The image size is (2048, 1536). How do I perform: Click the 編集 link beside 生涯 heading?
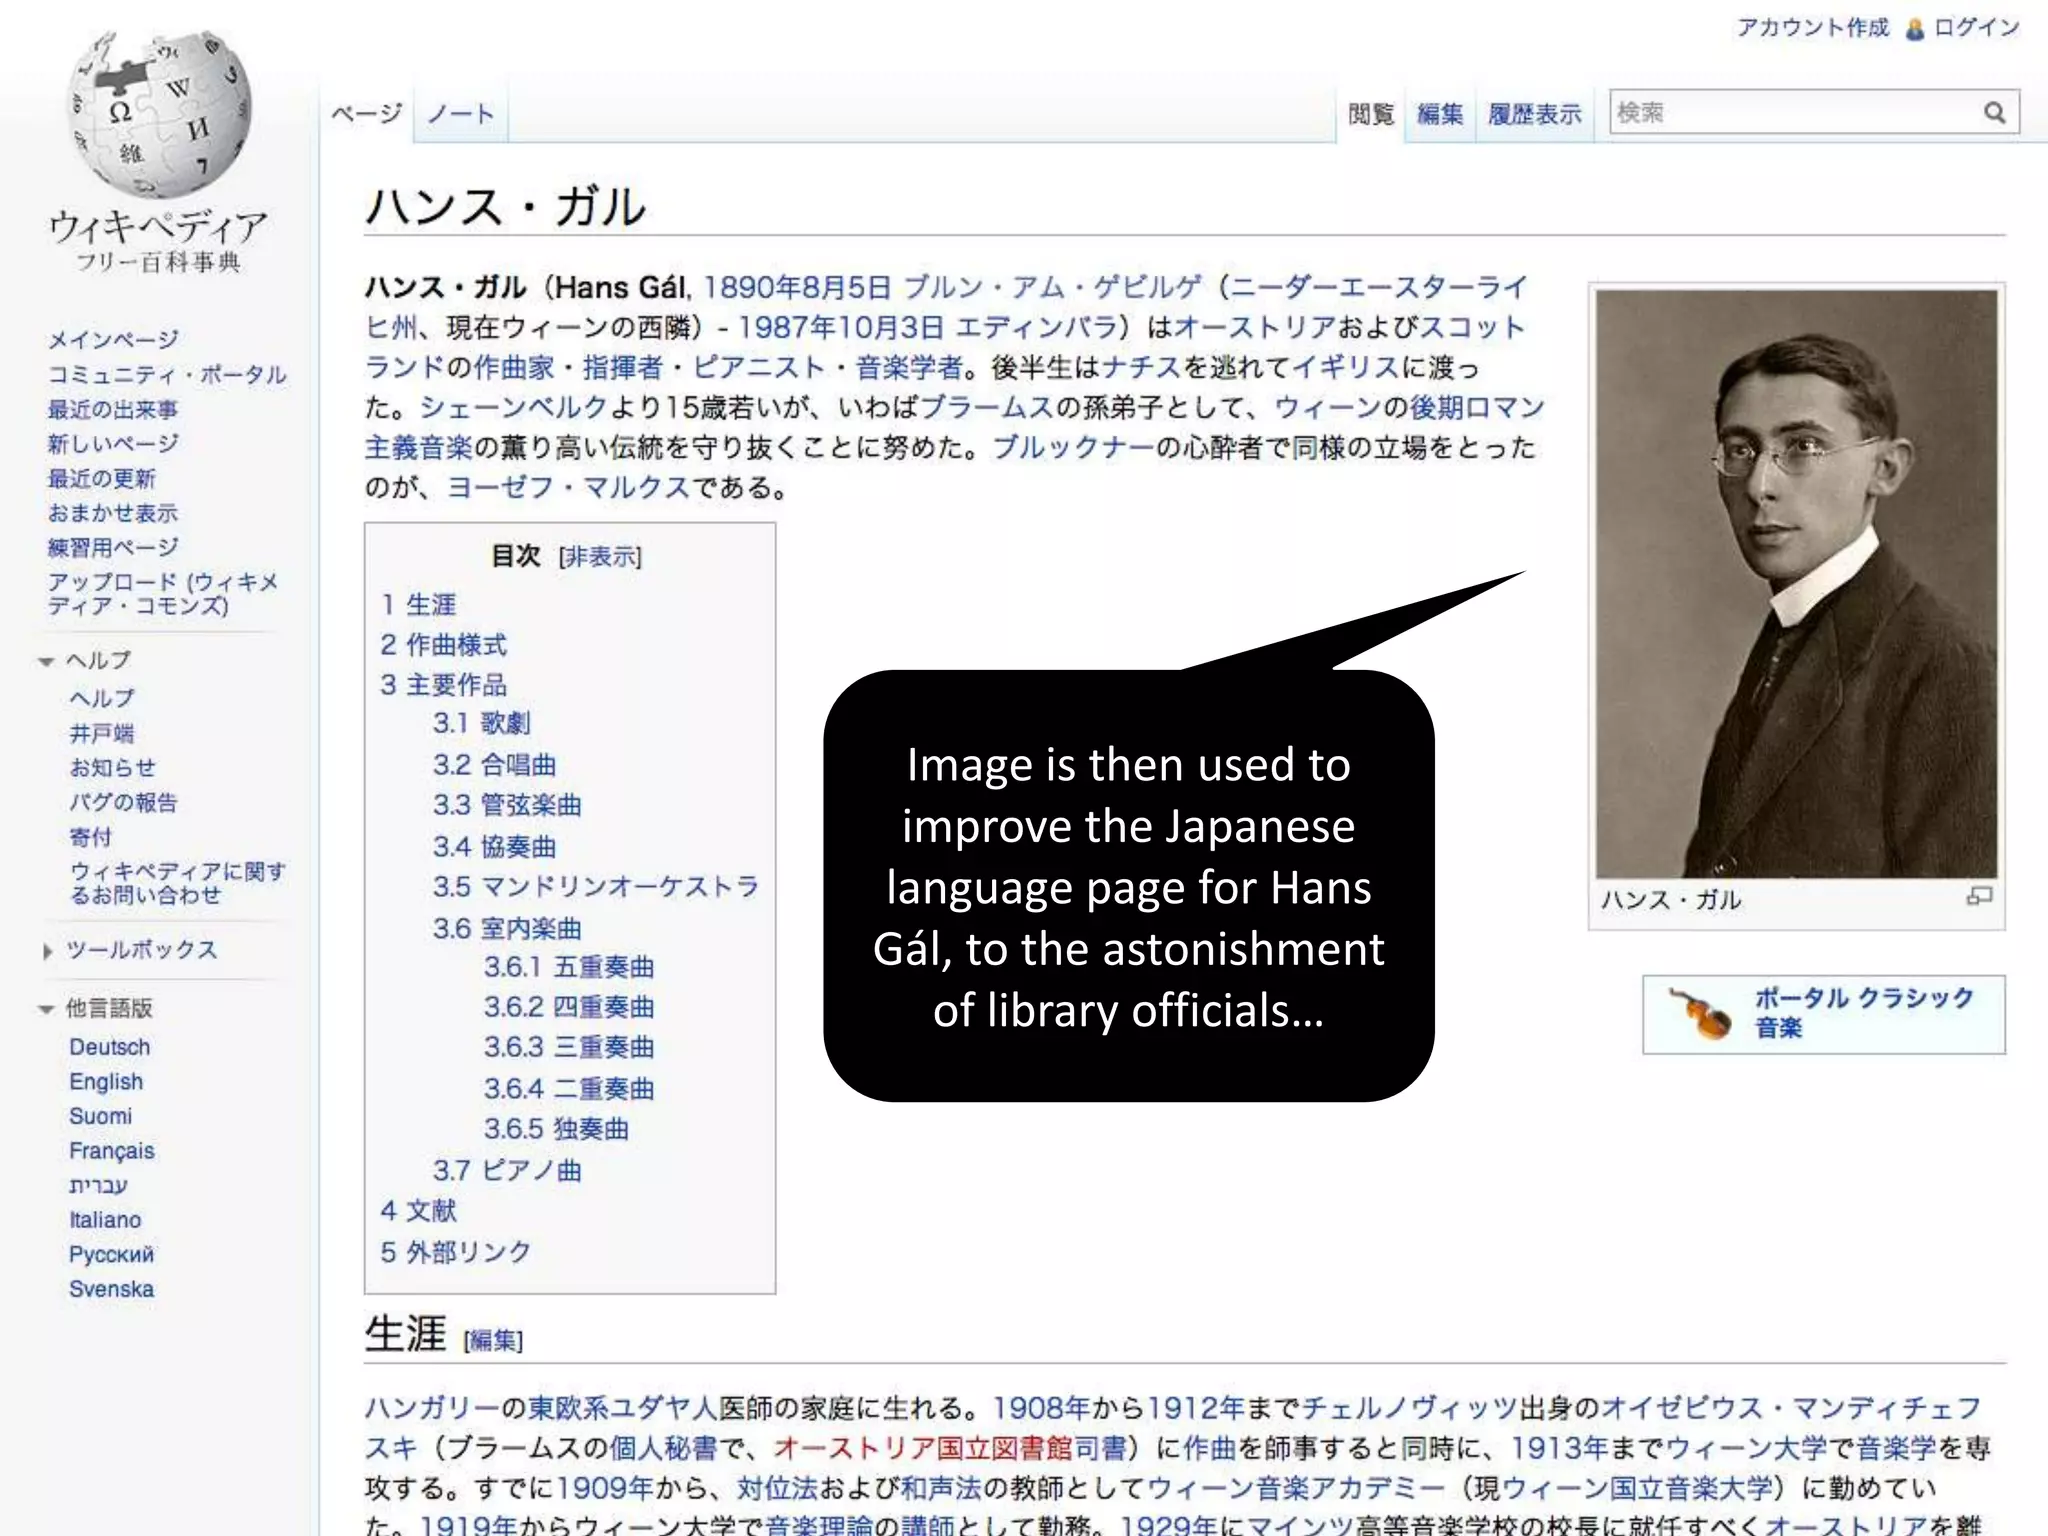(493, 1340)
